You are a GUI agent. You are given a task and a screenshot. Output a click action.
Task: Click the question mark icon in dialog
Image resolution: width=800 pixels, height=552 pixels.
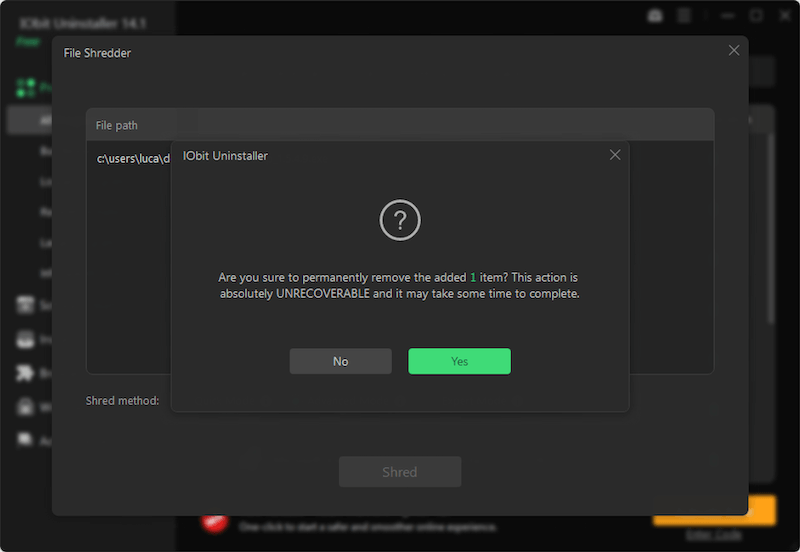point(400,220)
